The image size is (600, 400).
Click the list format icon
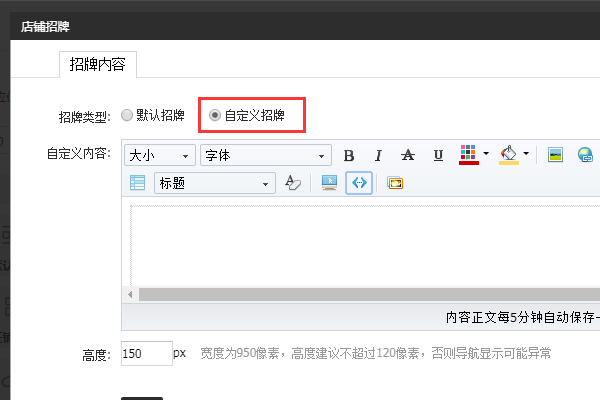[137, 183]
